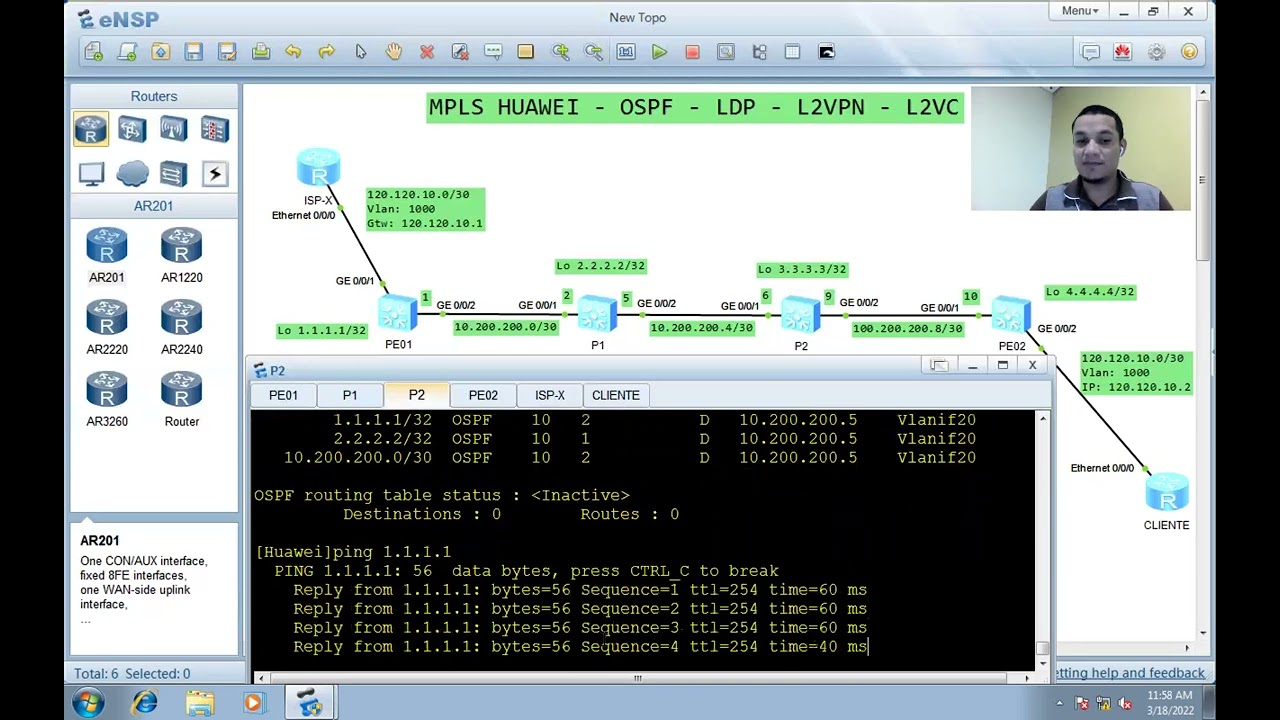
Task: Open the help and feedback link
Action: coord(1129,673)
